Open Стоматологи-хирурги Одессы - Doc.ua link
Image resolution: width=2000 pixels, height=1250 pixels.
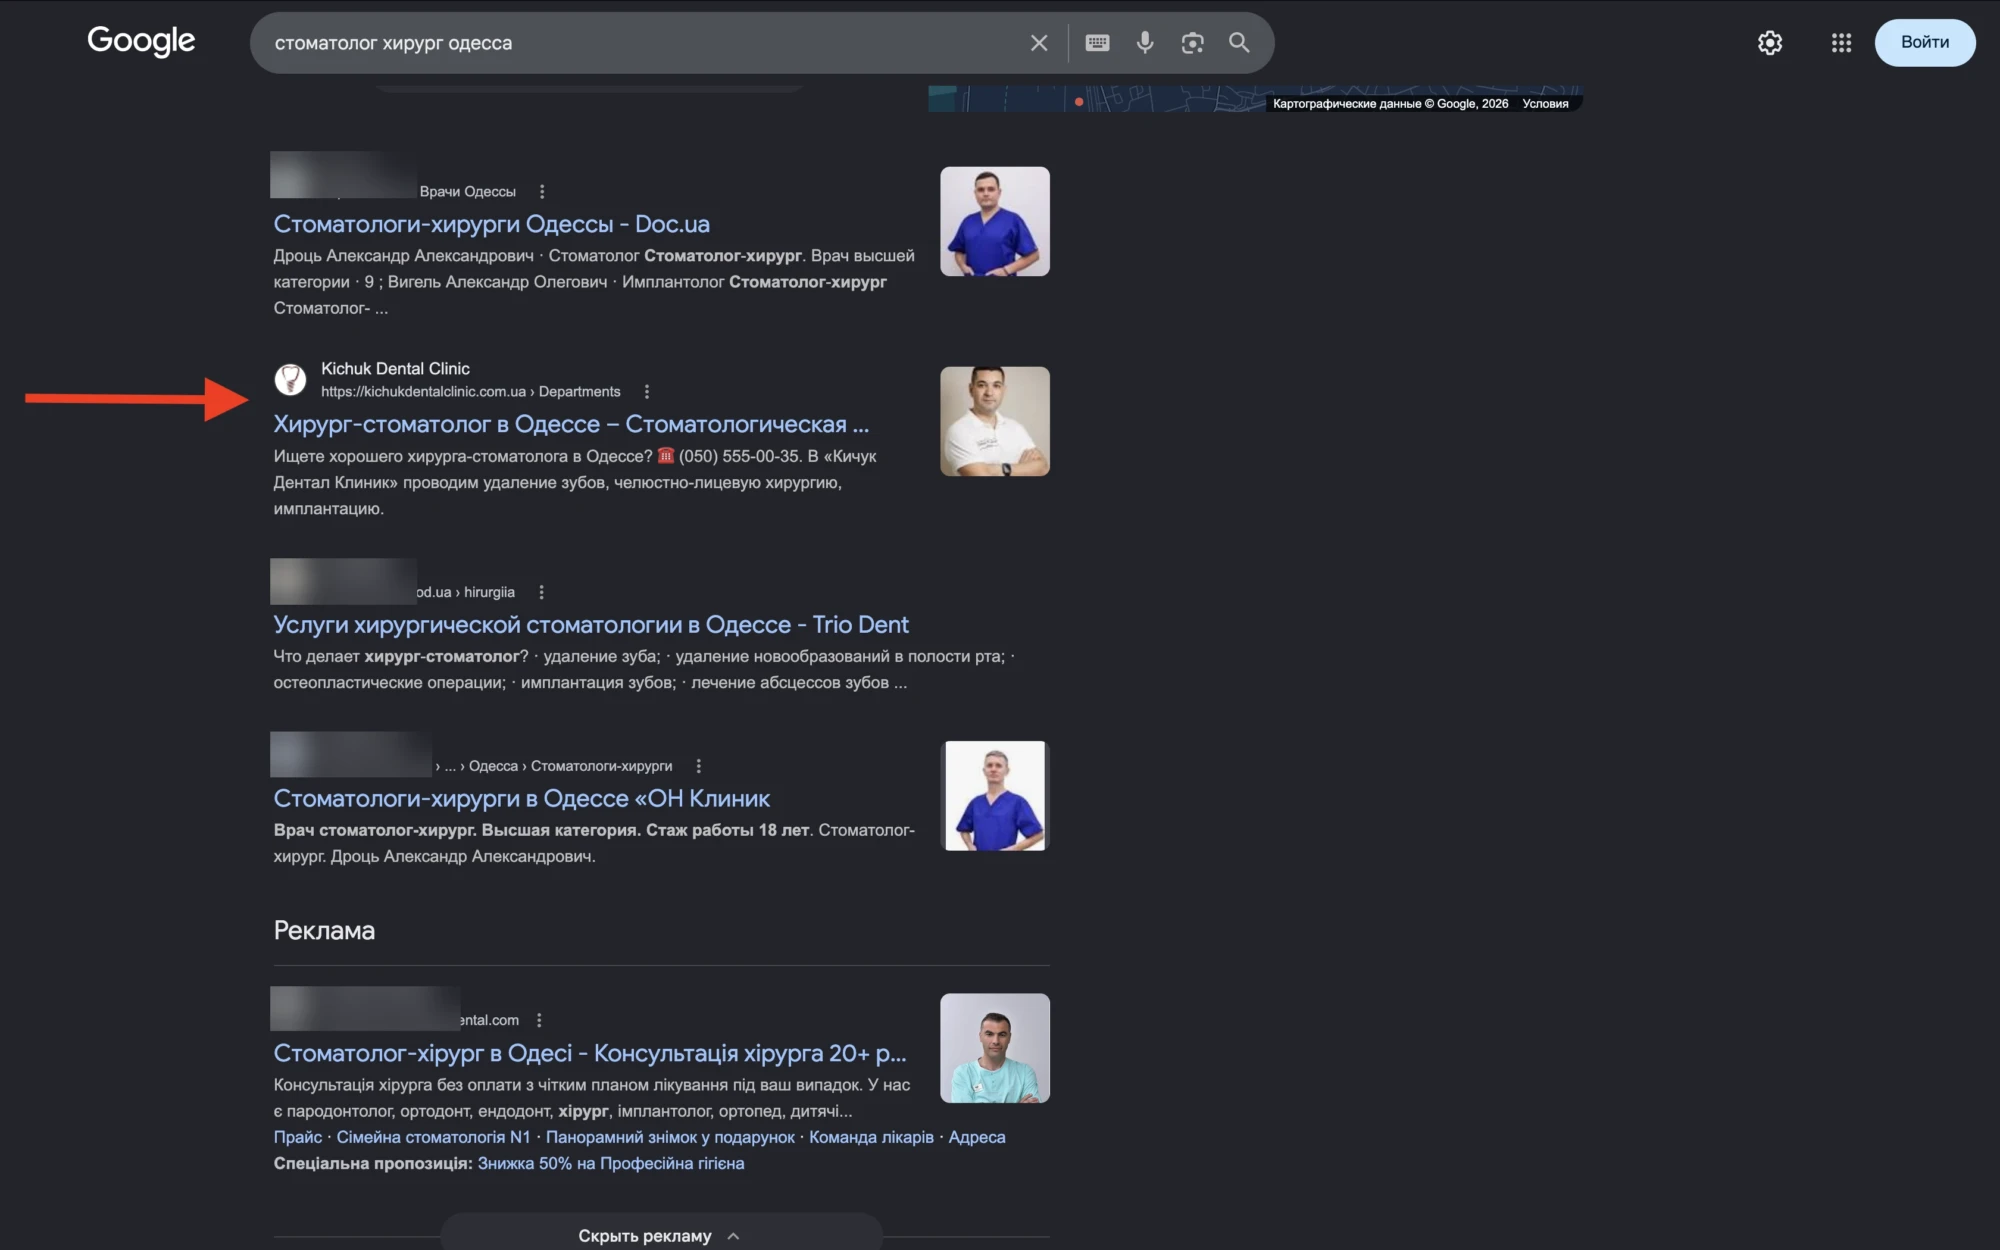tap(492, 224)
